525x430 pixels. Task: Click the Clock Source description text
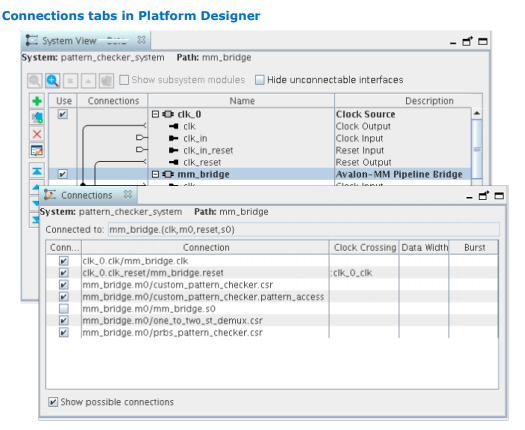click(x=365, y=114)
